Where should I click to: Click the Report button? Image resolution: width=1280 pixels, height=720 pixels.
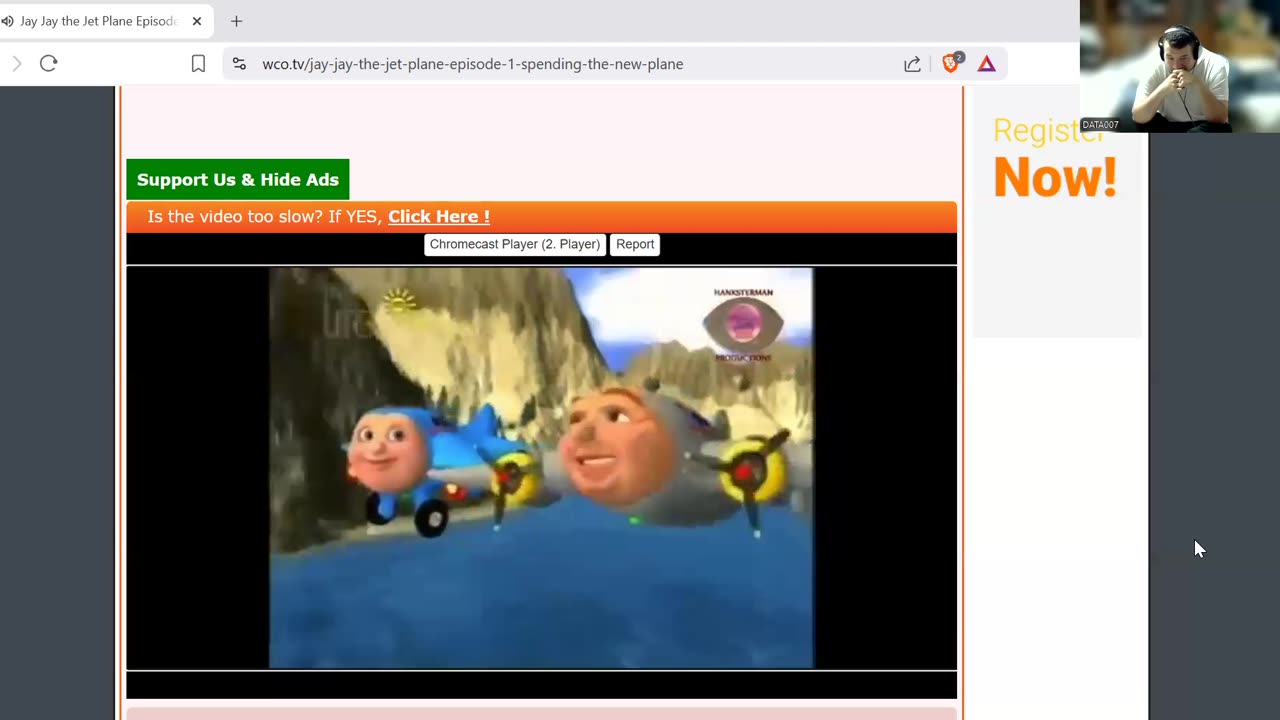635,244
